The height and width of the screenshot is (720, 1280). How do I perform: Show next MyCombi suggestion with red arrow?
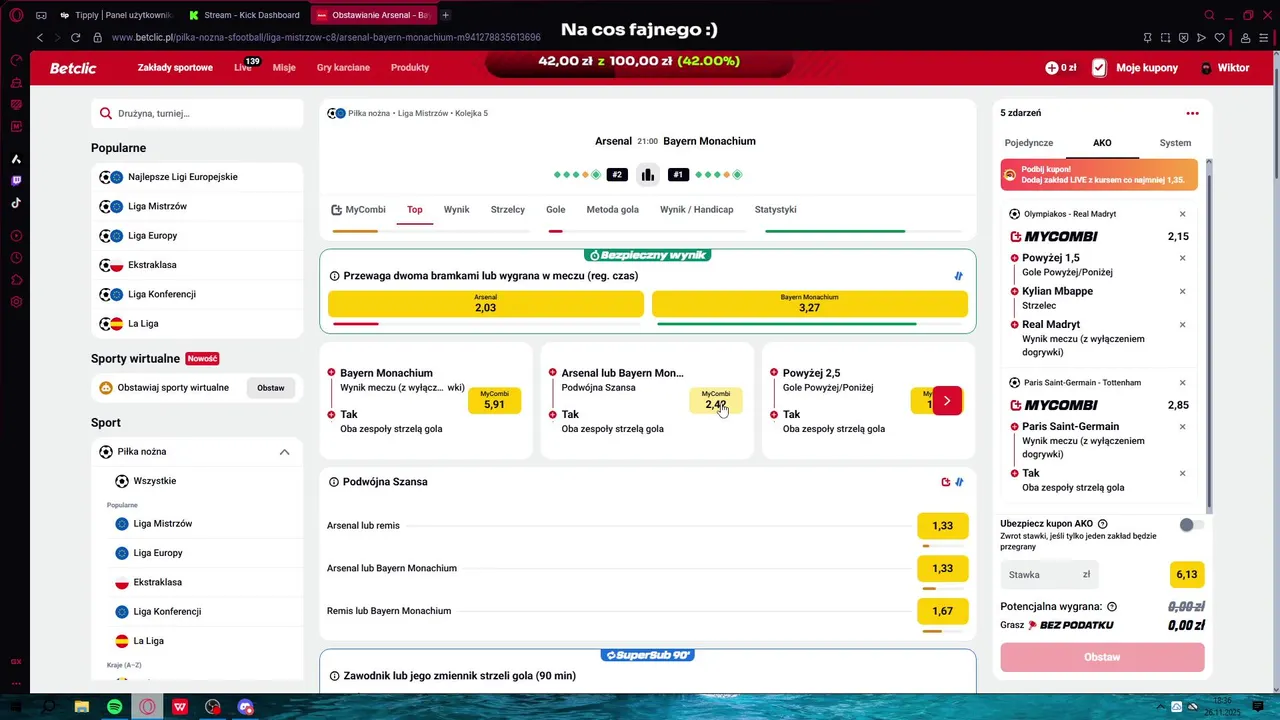pyautogui.click(x=947, y=401)
